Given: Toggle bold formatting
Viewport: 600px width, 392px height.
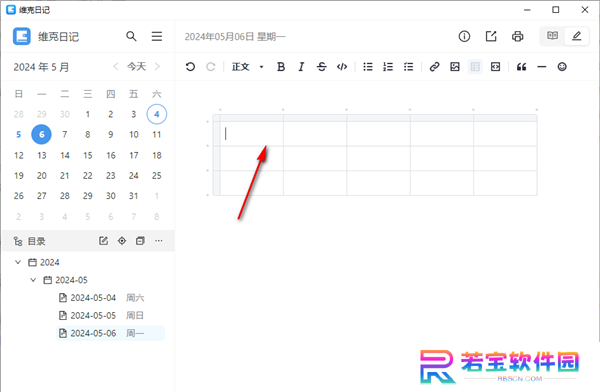Looking at the screenshot, I should (281, 67).
